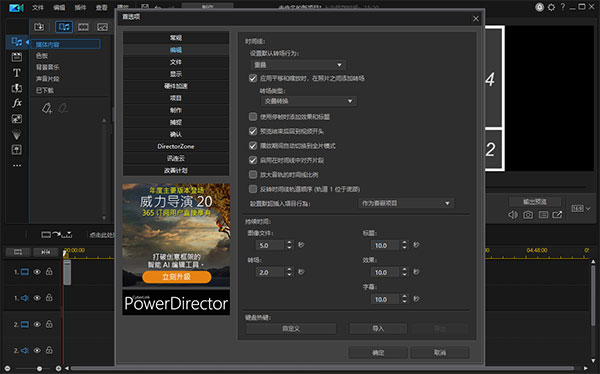600x374 pixels.
Task: Hide audio track 1 using eye icon
Action: (37, 298)
